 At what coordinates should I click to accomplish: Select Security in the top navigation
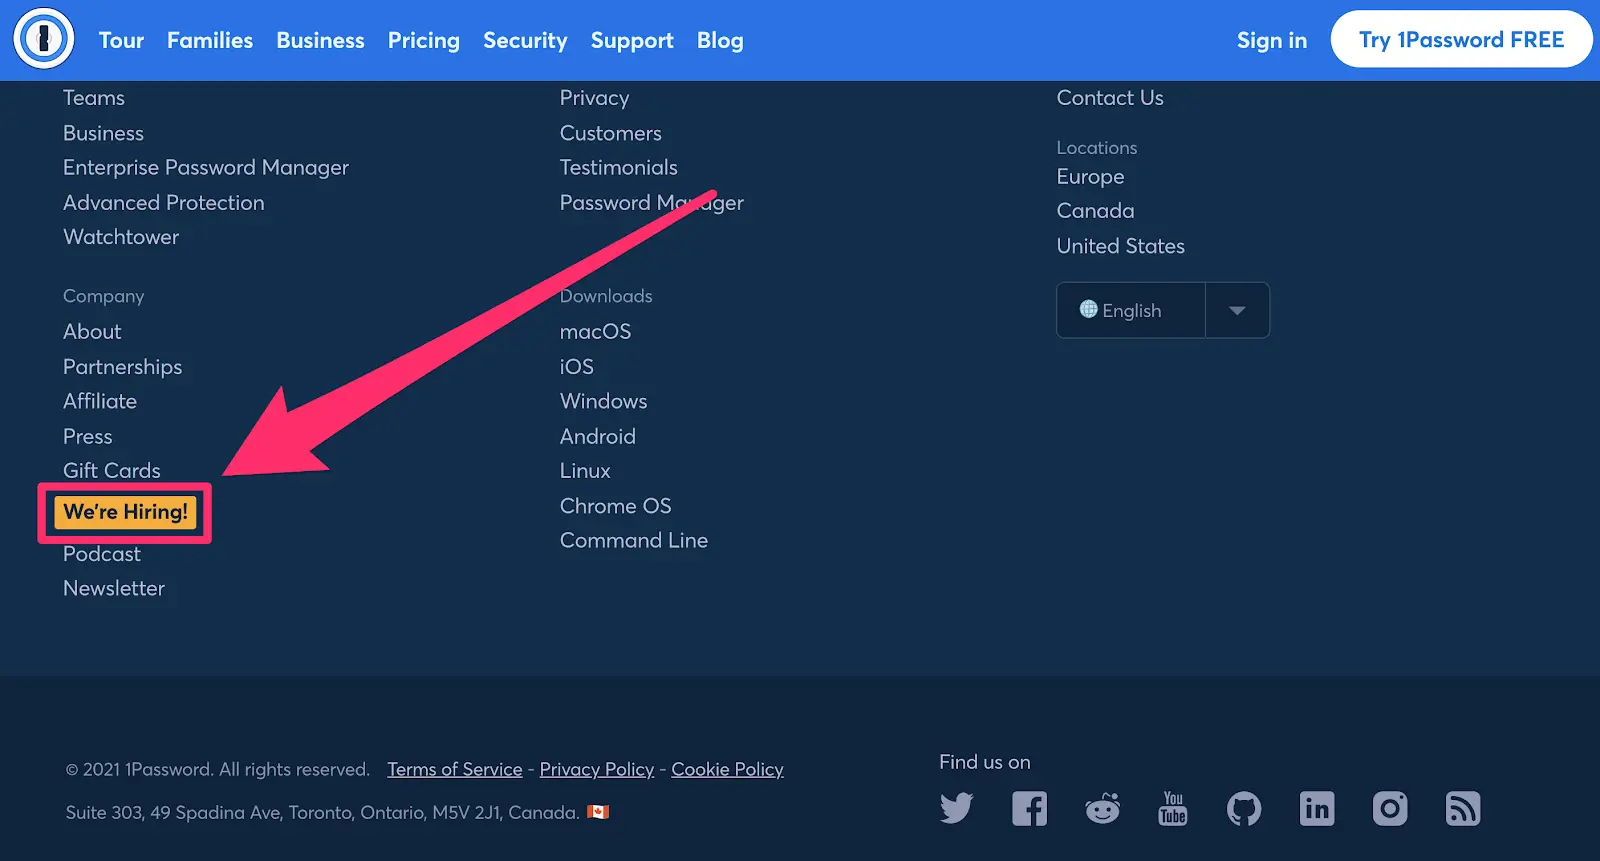[525, 40]
